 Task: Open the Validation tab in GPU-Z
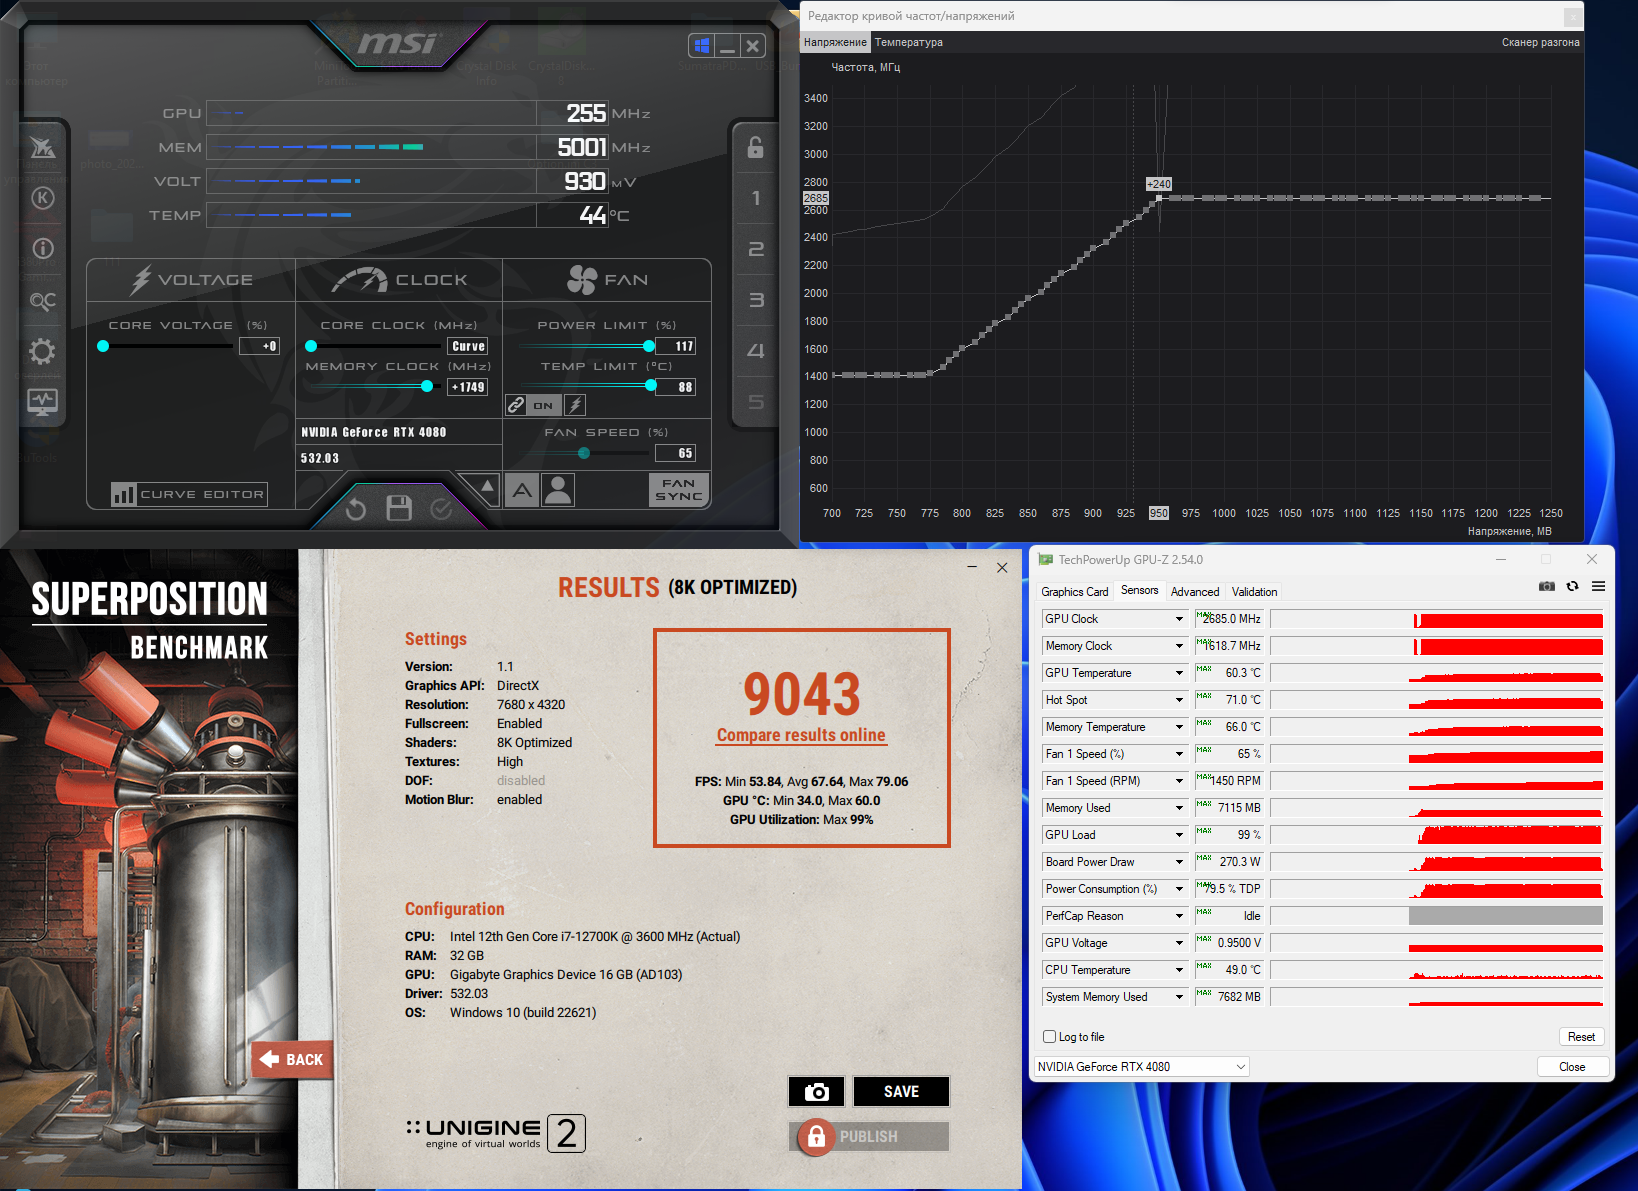point(1255,592)
